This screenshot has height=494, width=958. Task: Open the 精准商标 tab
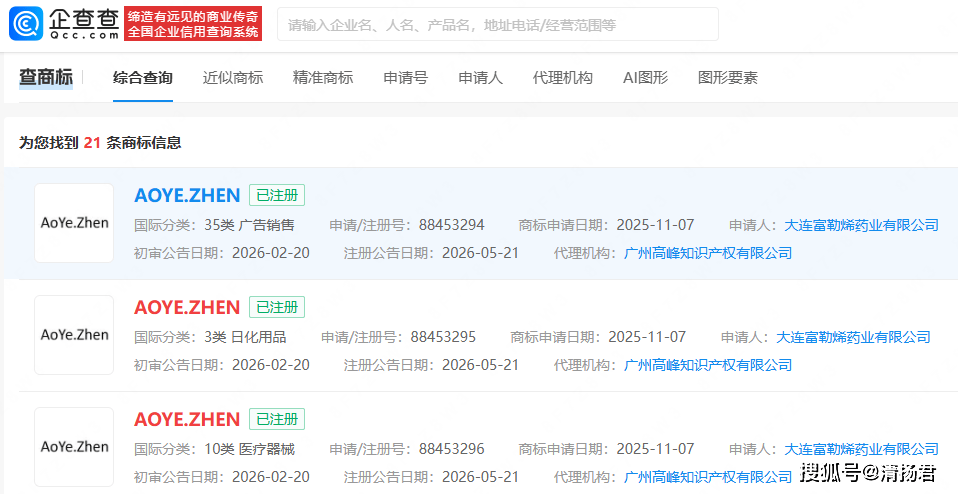click(323, 78)
